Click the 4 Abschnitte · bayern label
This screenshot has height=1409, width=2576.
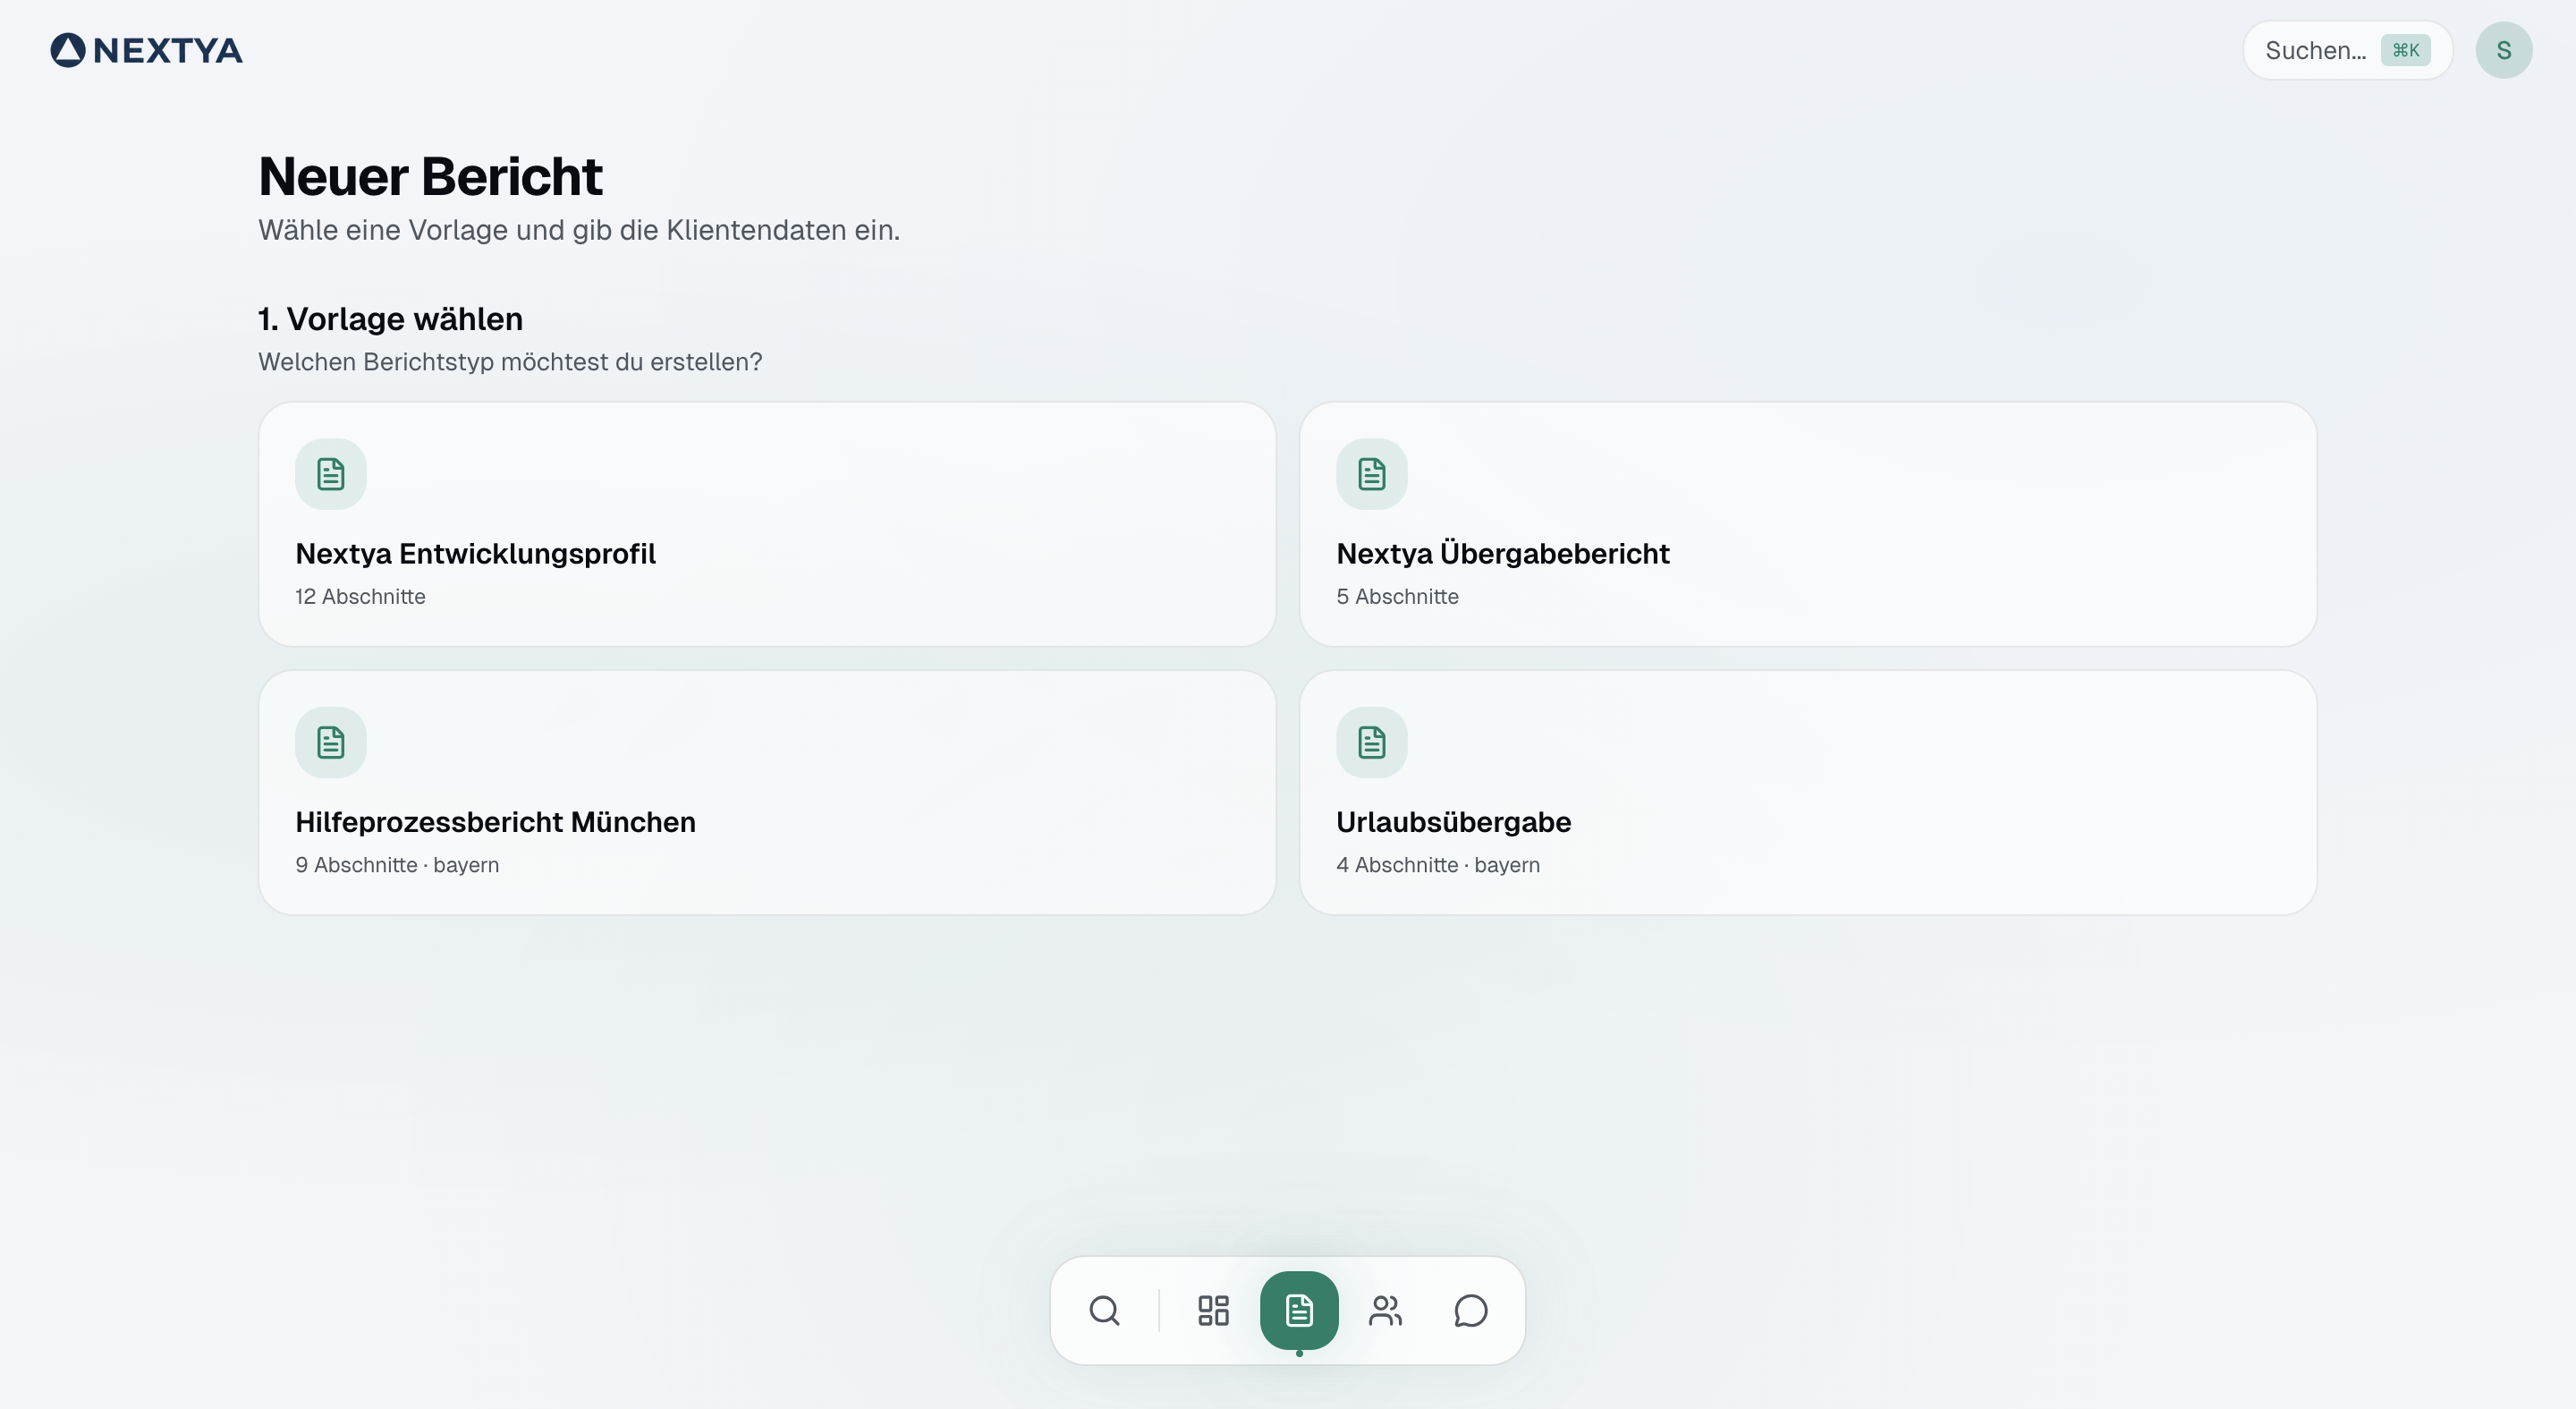pos(1437,865)
